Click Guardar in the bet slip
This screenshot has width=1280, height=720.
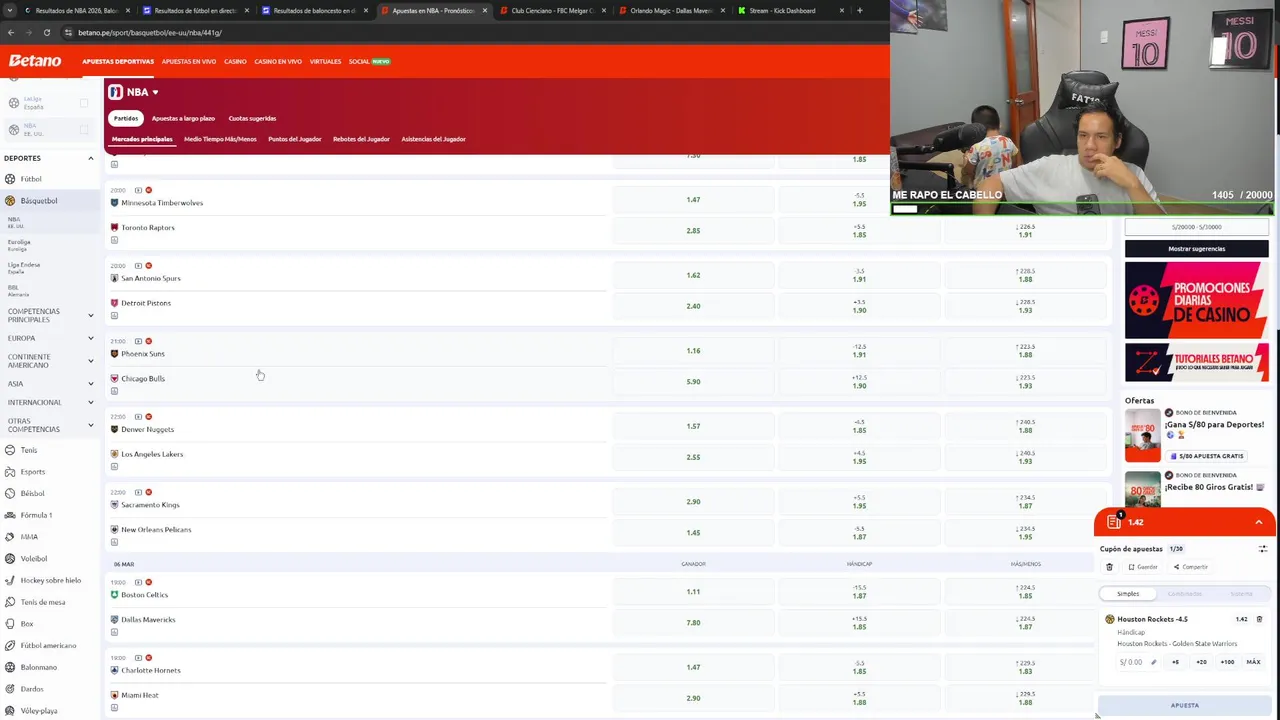tap(1143, 567)
